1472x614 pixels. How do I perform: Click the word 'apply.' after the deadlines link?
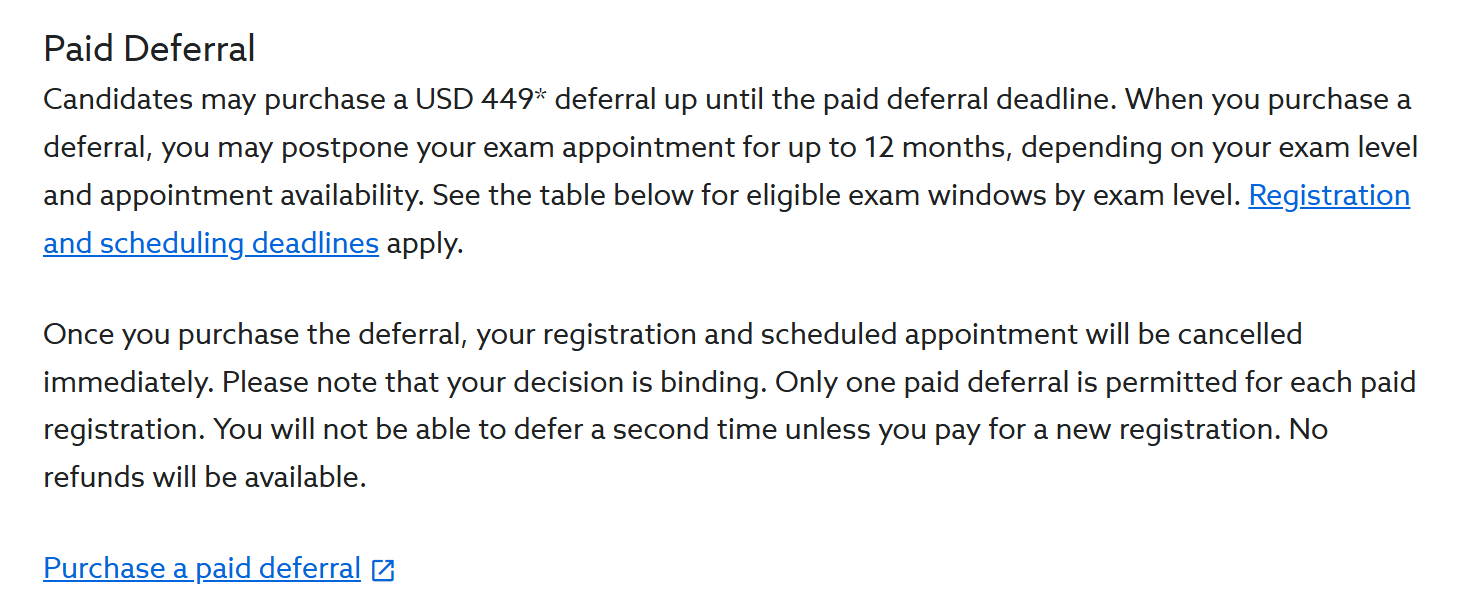point(425,244)
